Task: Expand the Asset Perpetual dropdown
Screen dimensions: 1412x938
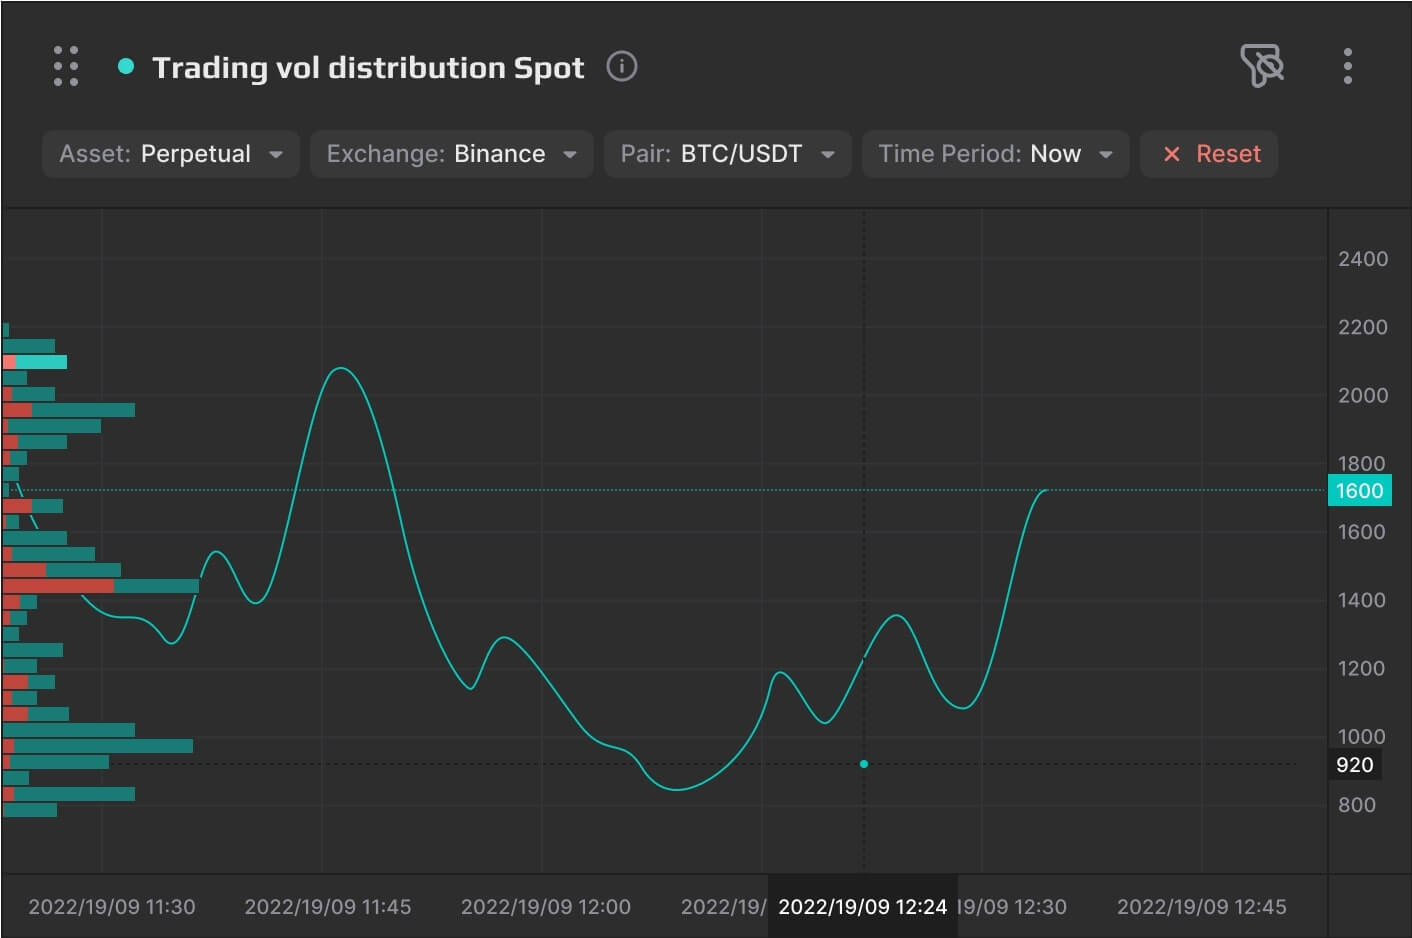Action: 170,154
